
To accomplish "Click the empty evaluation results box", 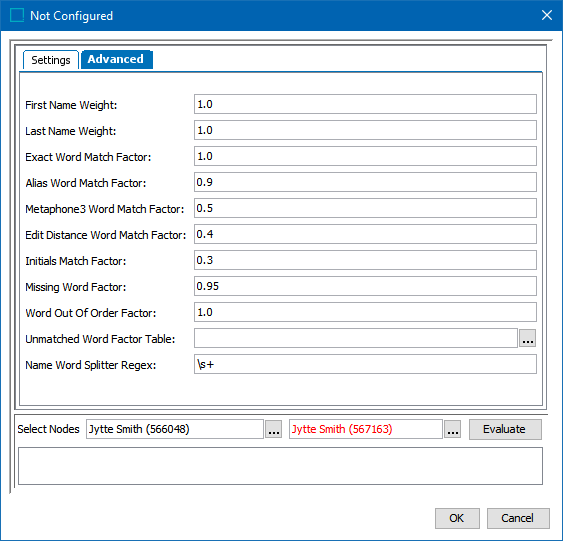I will click(x=280, y=466).
